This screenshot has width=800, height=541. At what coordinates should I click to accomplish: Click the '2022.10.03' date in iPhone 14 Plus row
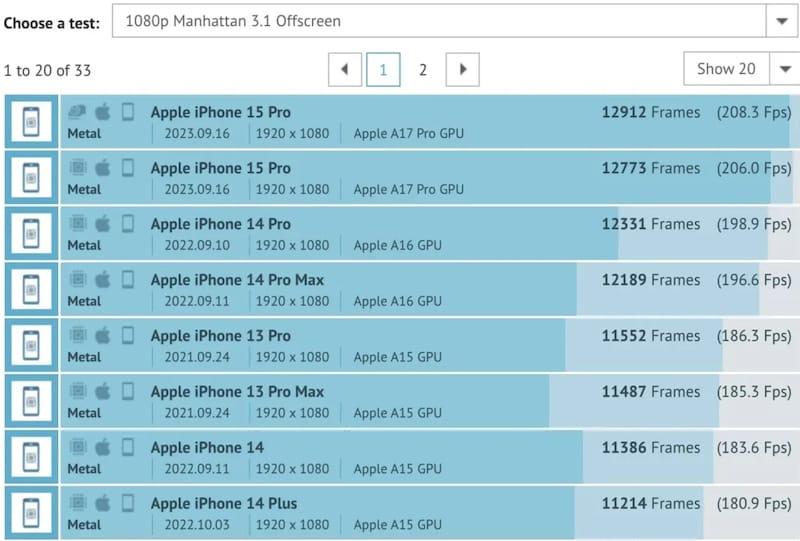point(197,525)
